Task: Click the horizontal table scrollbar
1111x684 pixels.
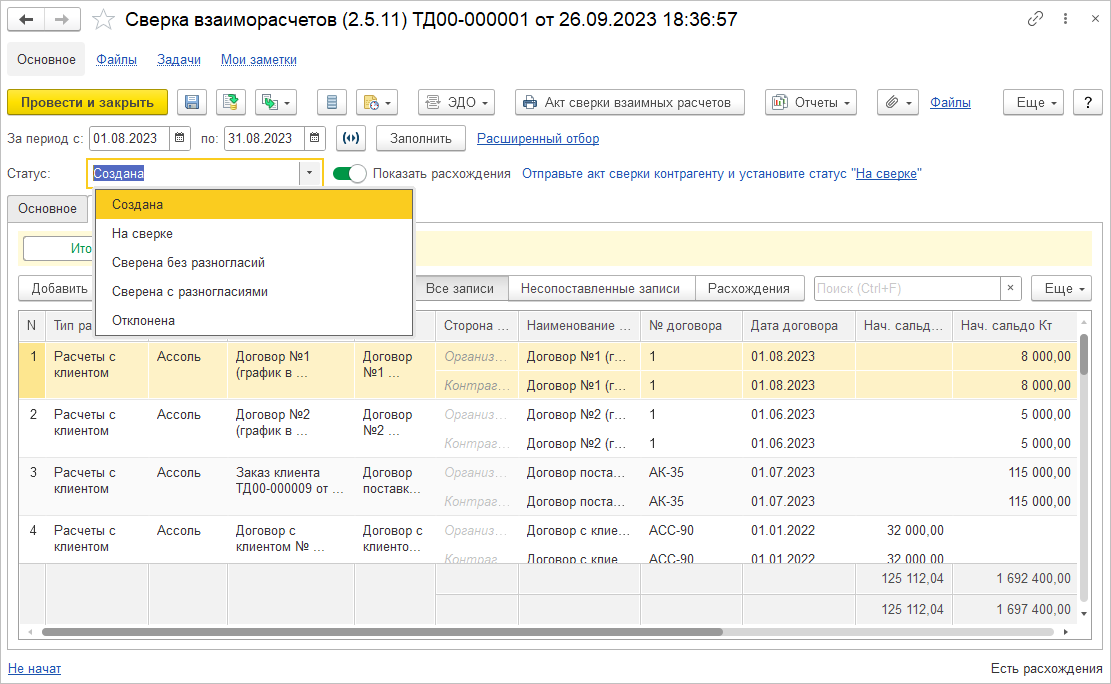Action: click(x=380, y=632)
